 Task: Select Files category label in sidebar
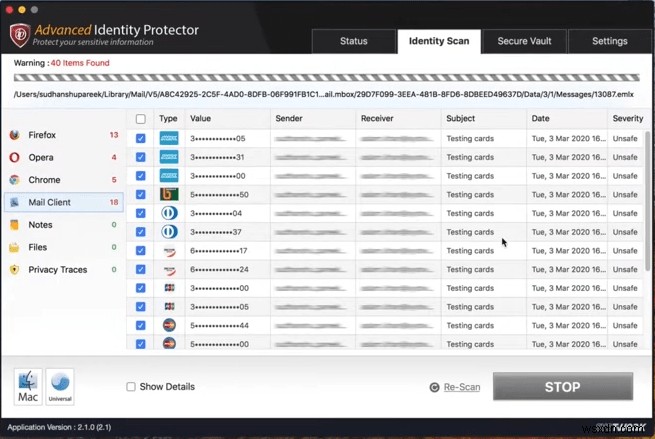(38, 247)
